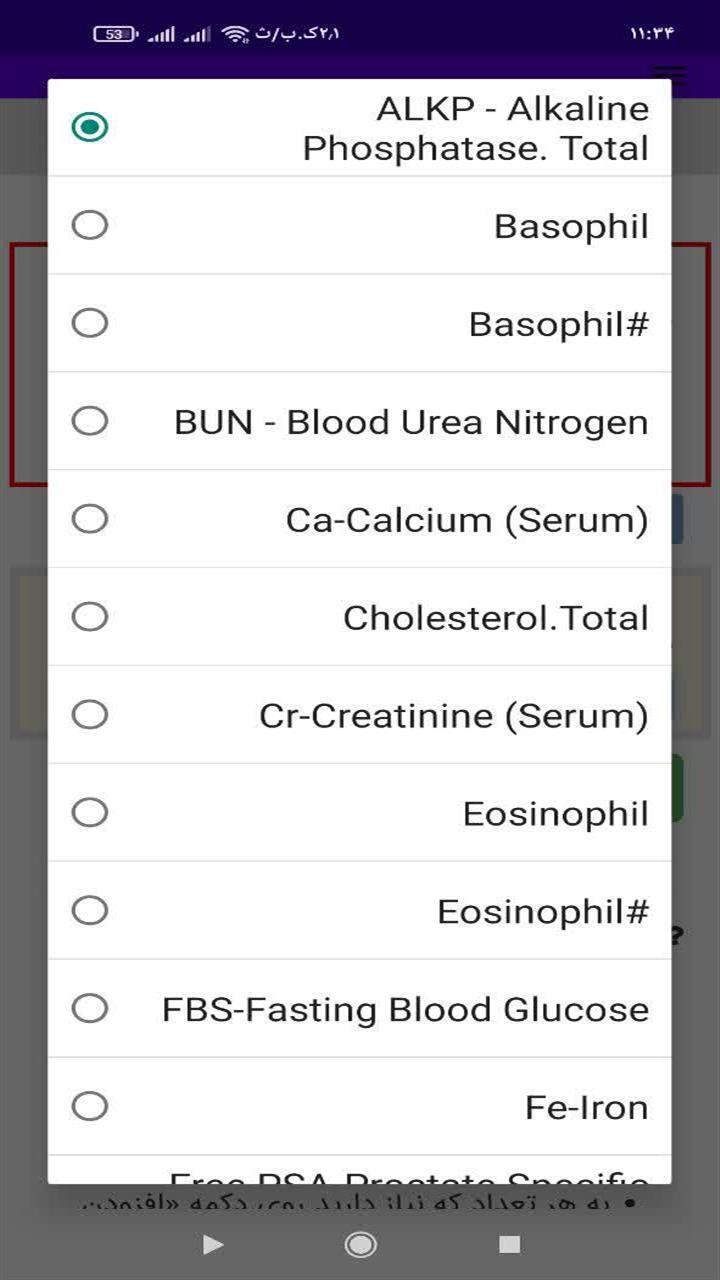Viewport: 720px width, 1280px height.
Task: Choose Cholesterol.Total from the list
Action: 360,617
